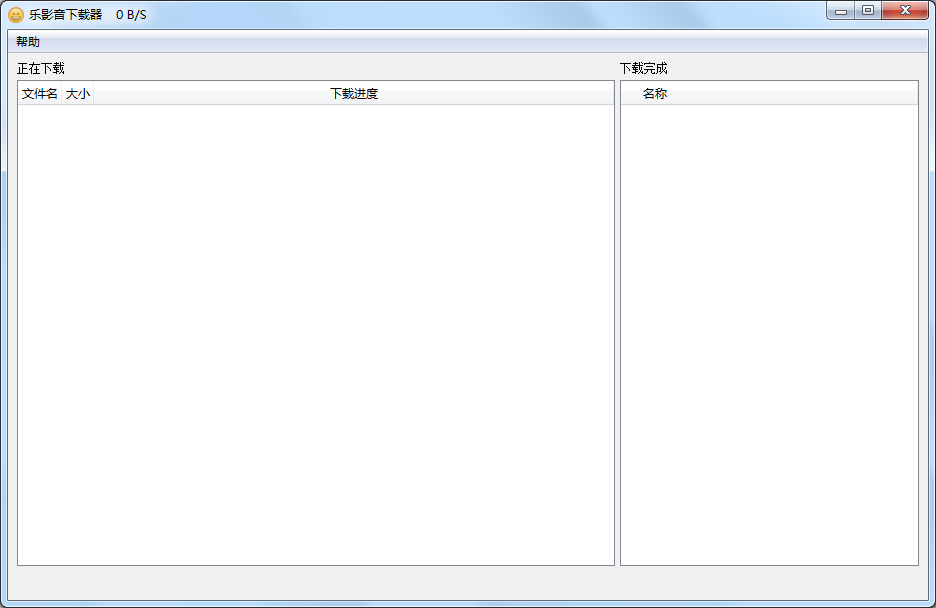936x608 pixels.
Task: Maximize the 乐影音下载器 window
Action: [868, 11]
